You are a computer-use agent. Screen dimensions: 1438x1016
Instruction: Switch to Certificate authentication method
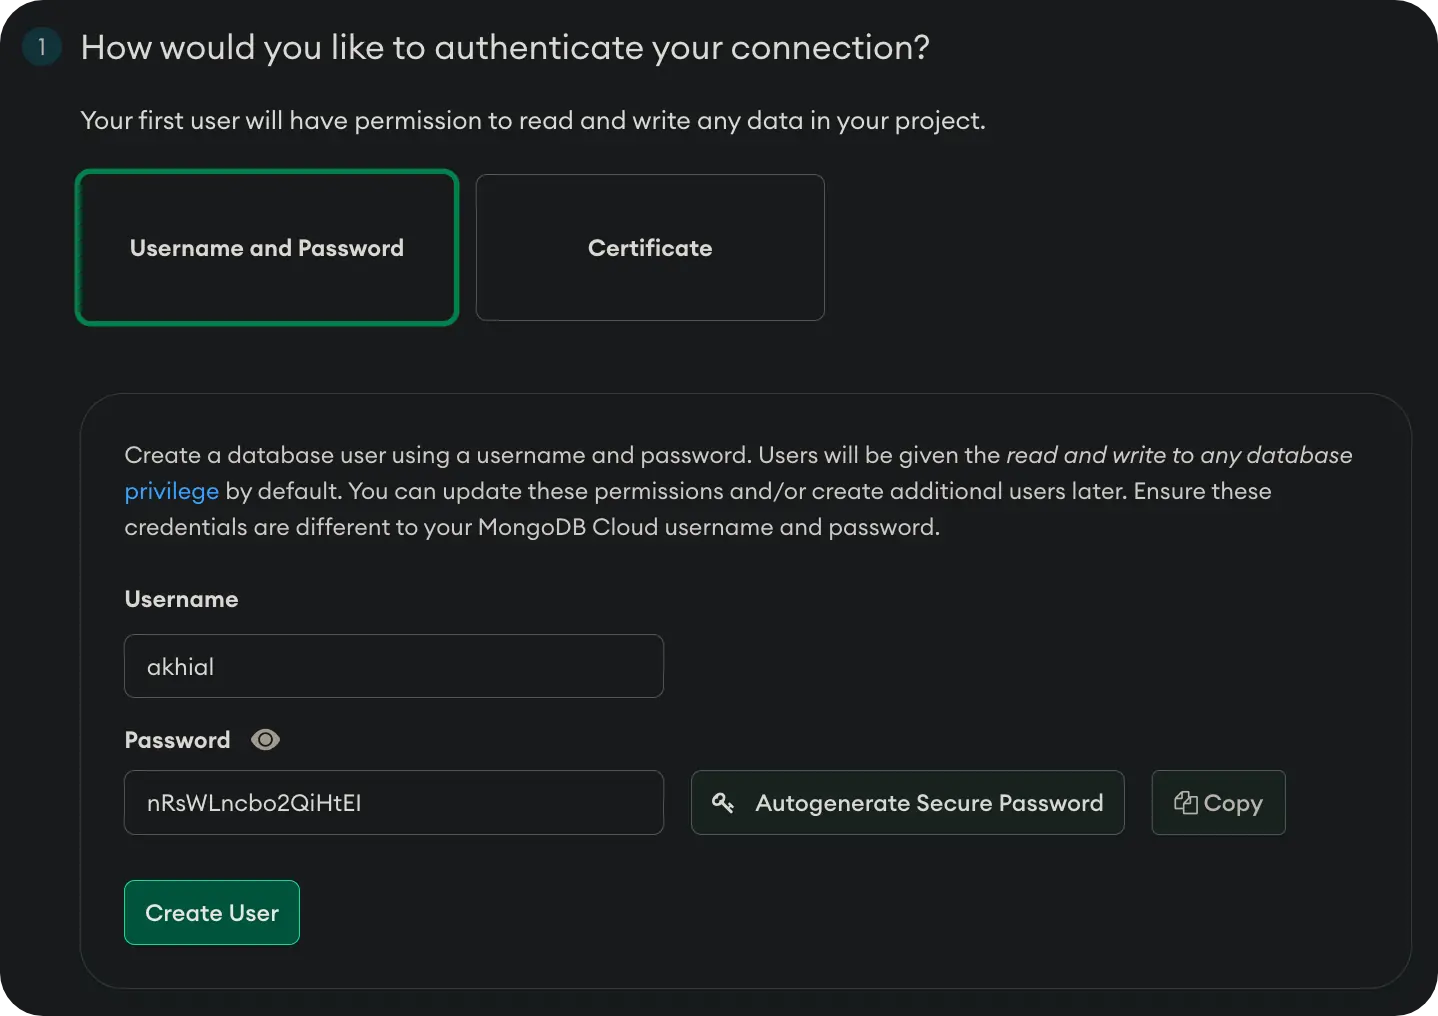(650, 248)
